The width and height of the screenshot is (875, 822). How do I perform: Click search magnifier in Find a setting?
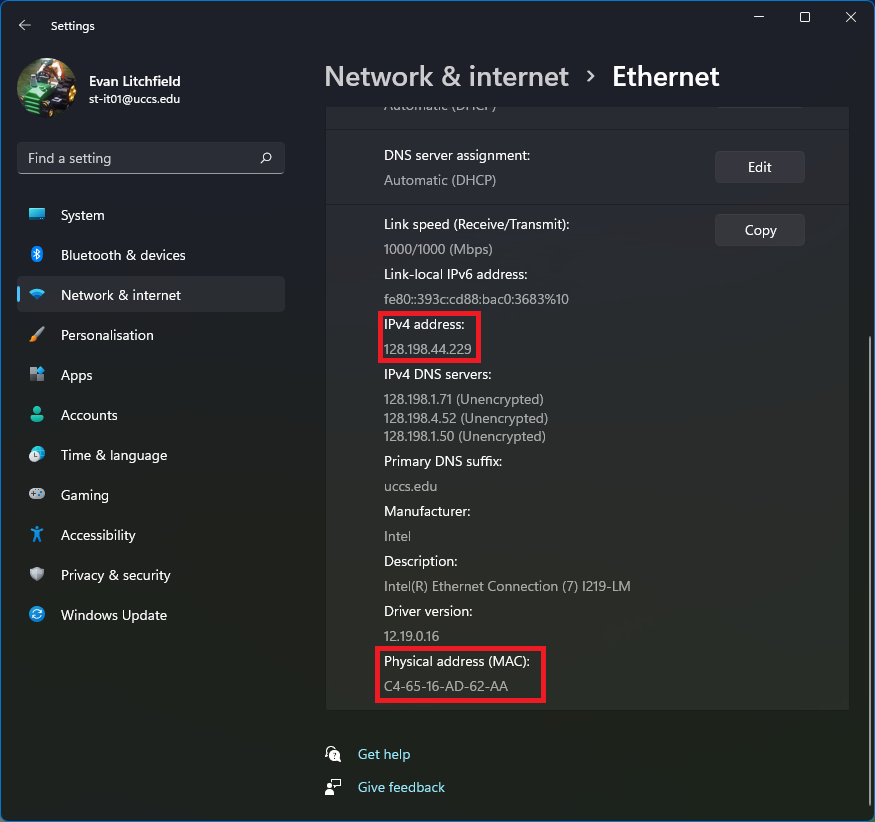pyautogui.click(x=266, y=158)
